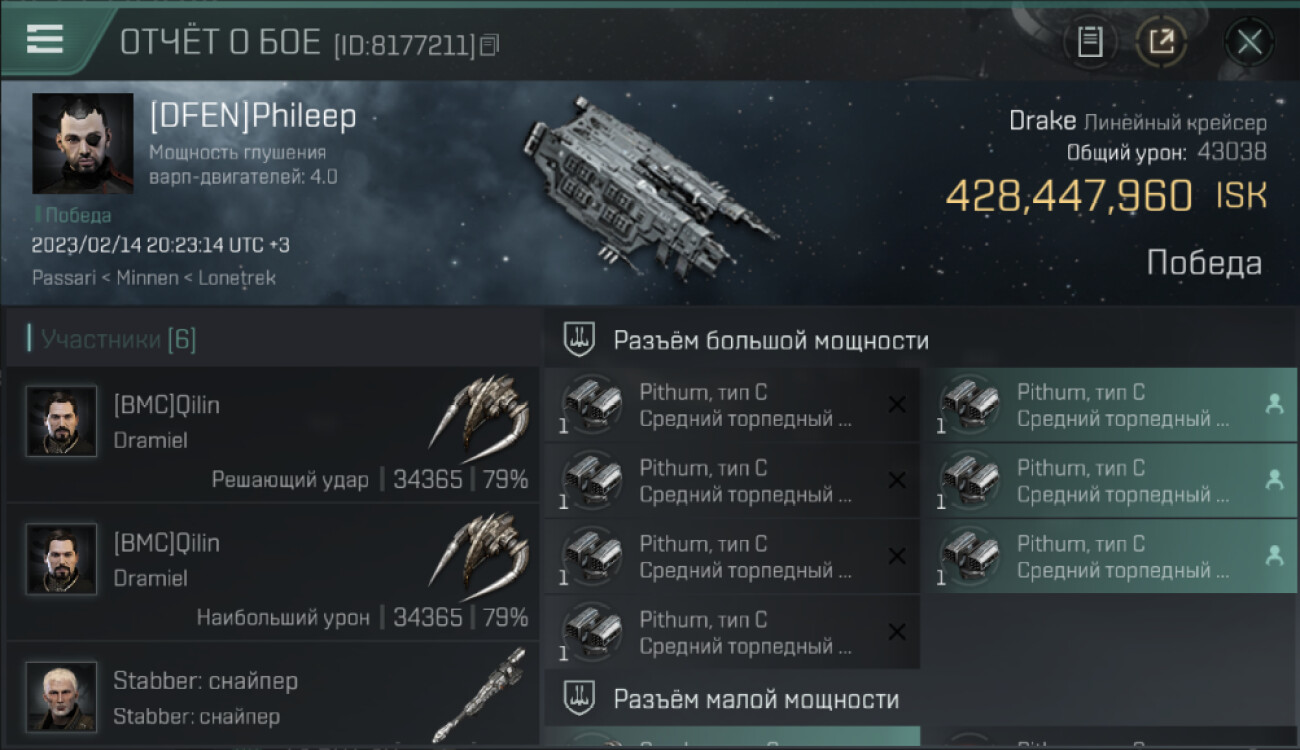Copy the battle report ID icon

tap(489, 45)
